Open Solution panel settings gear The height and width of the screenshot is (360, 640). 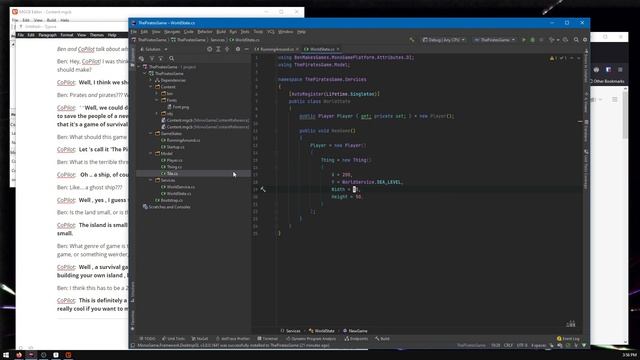[238, 49]
